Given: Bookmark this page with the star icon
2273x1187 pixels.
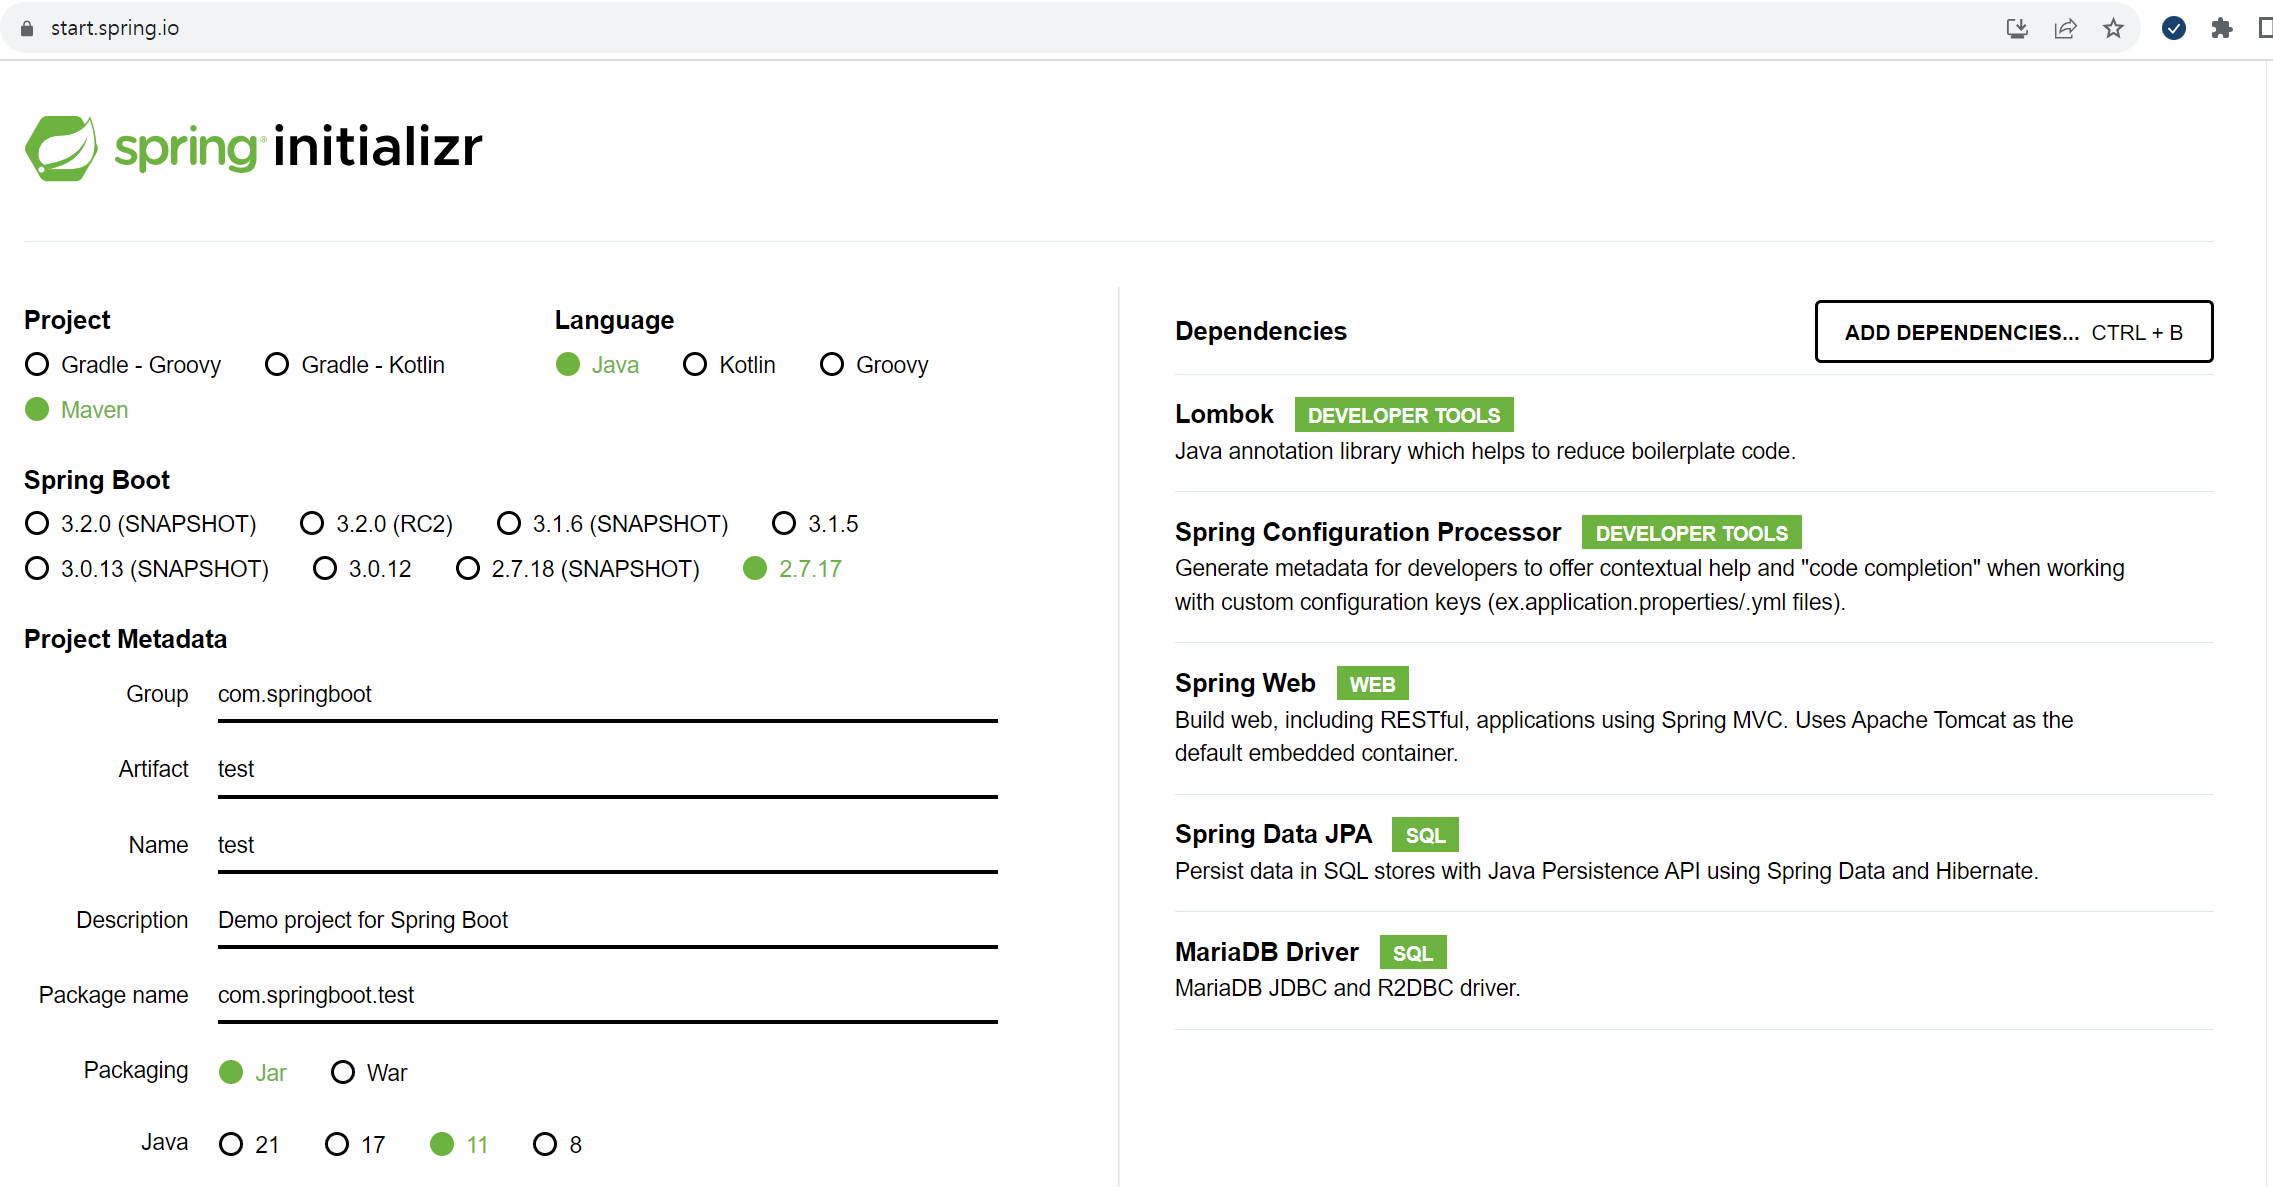Looking at the screenshot, I should [2113, 28].
